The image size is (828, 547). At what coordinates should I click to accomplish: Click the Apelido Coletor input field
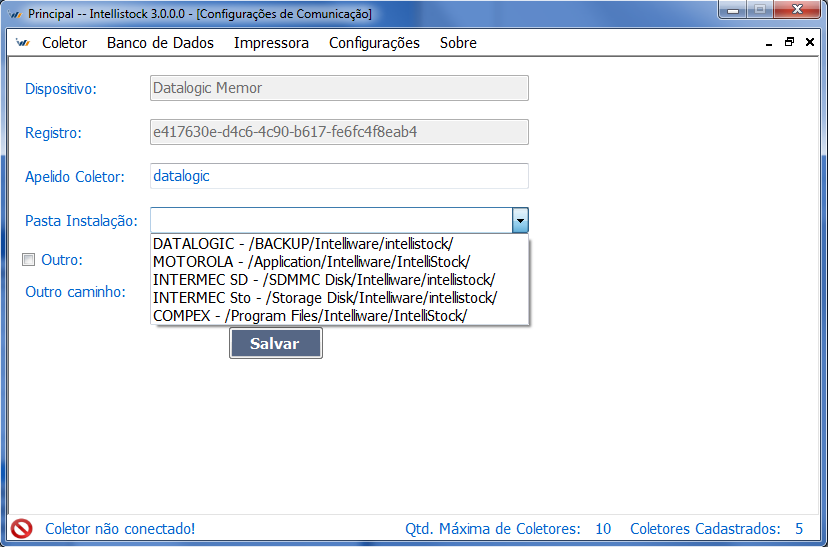tap(340, 176)
